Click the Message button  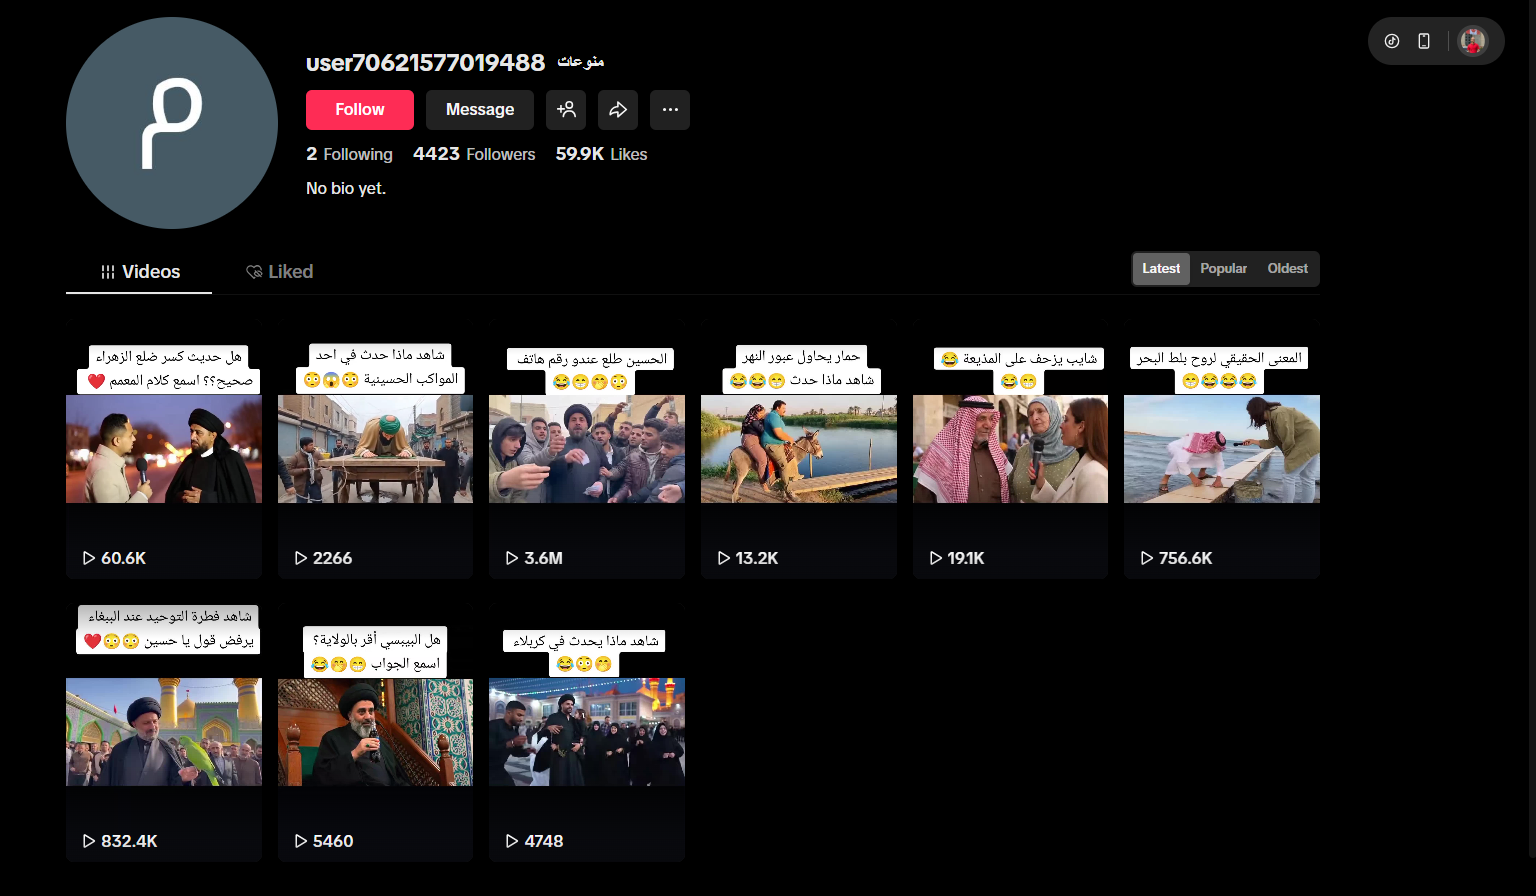(x=480, y=110)
